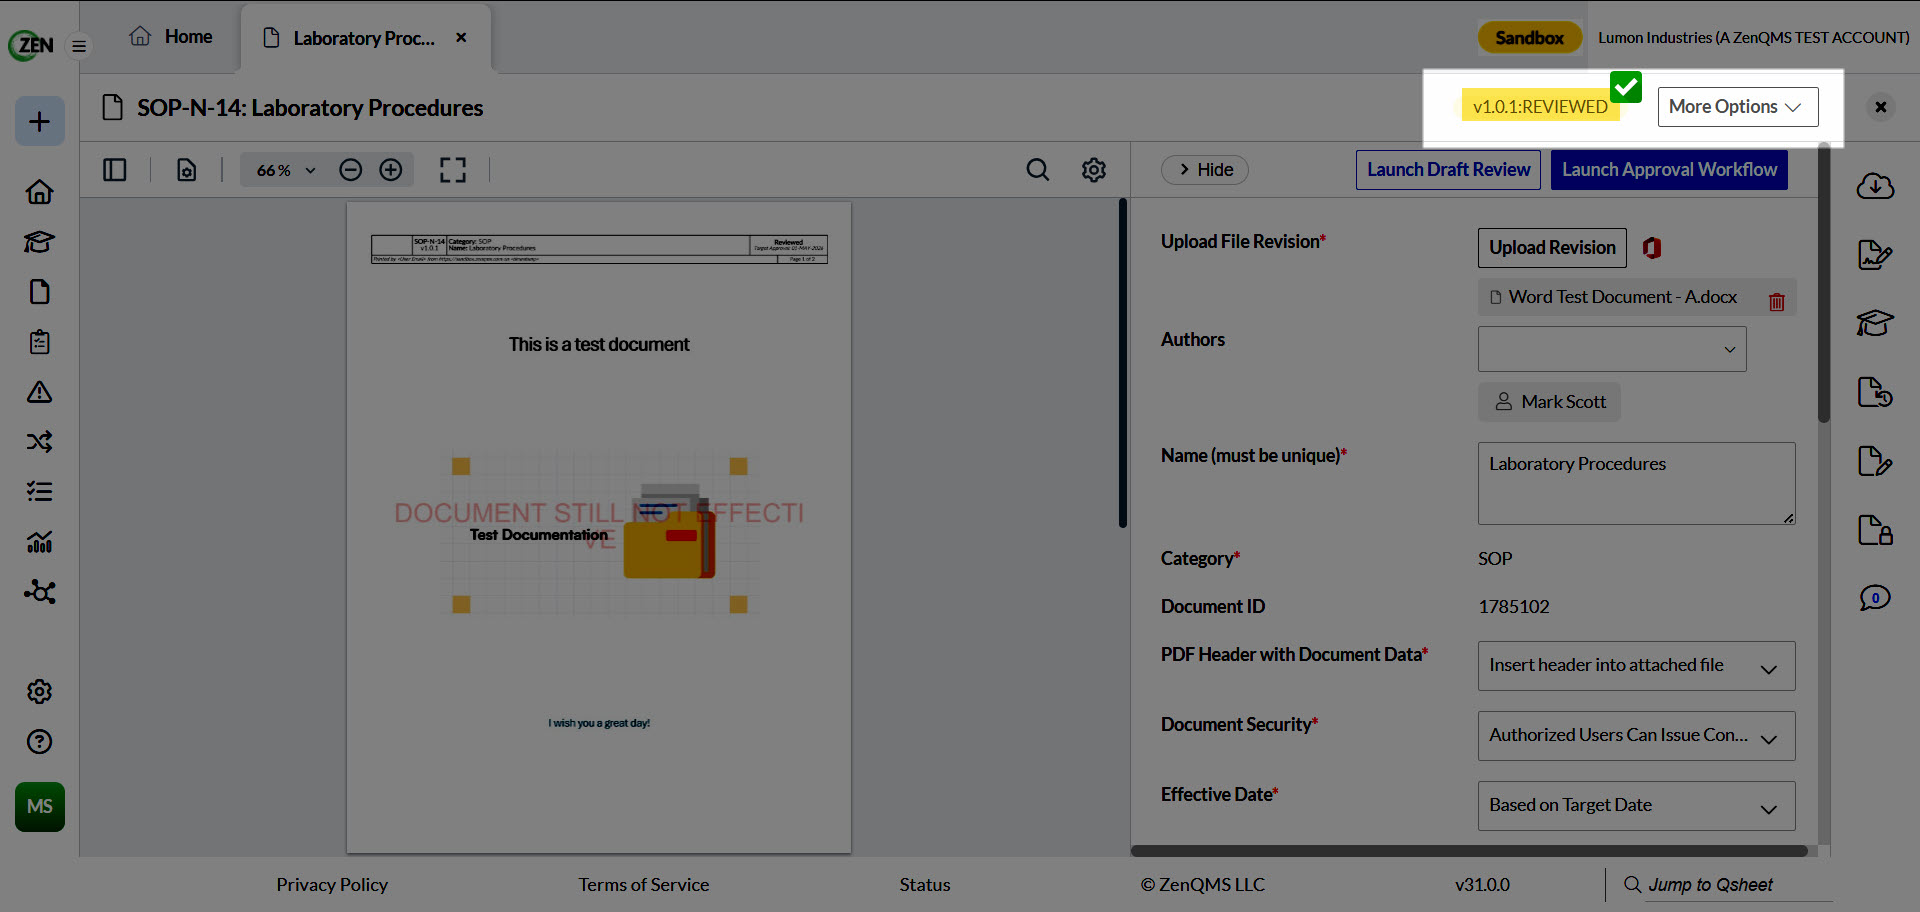Click the v1.0.1:REVIEWED status badge
This screenshot has height=912, width=1920.
tap(1540, 107)
